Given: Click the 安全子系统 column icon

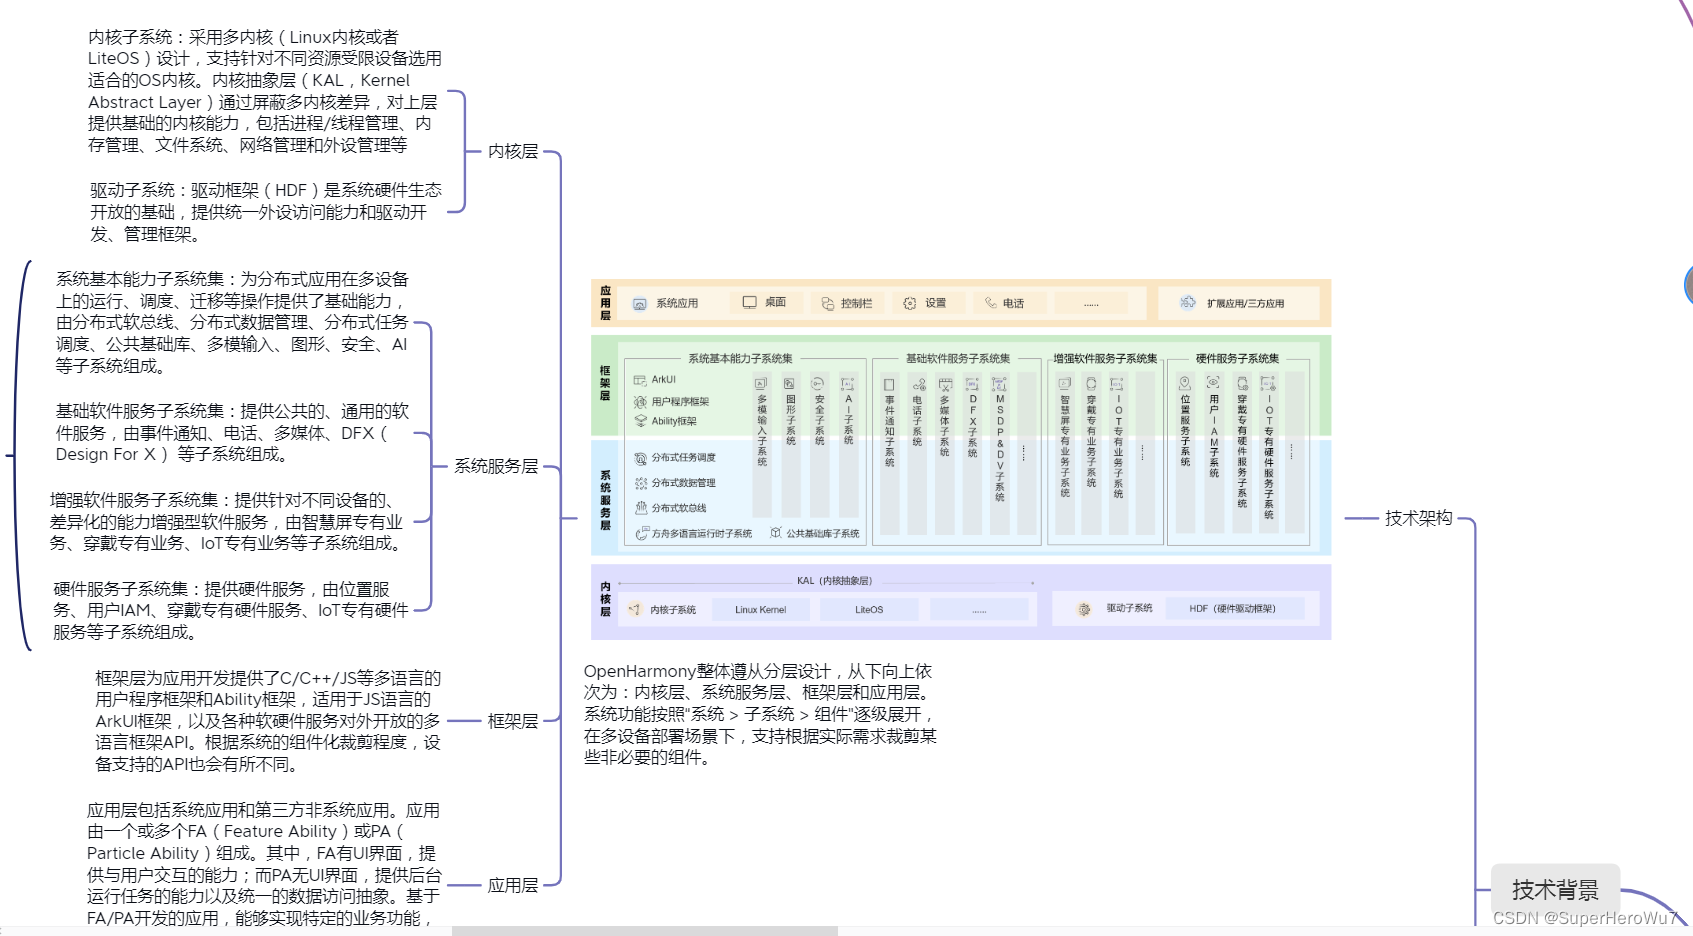Looking at the screenshot, I should [x=818, y=383].
